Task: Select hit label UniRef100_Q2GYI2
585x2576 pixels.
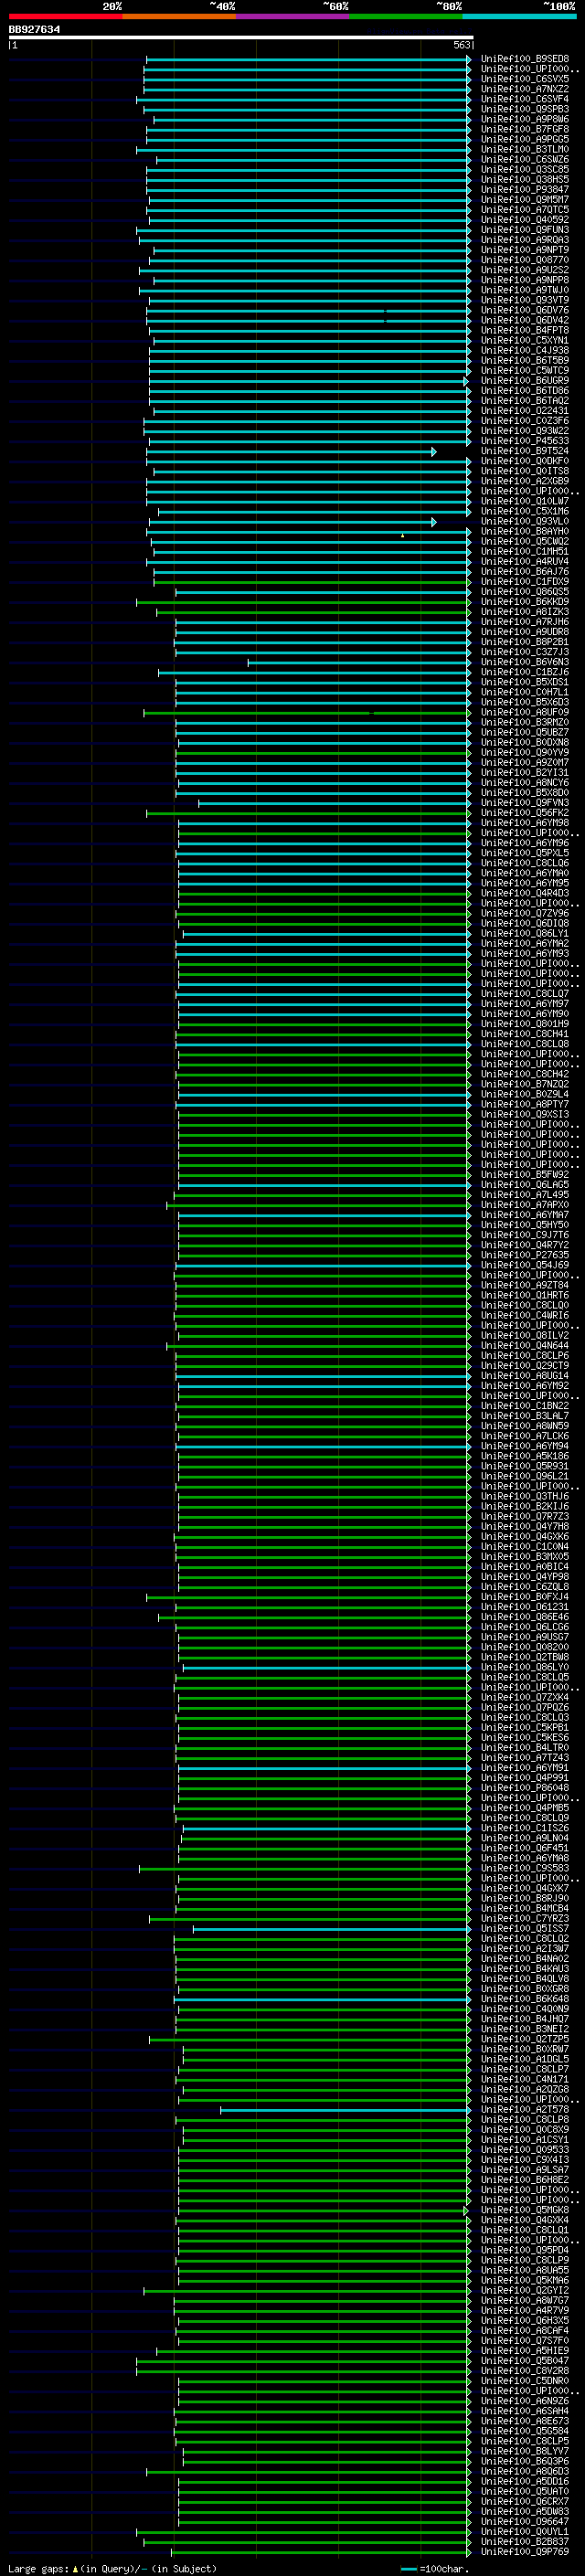Action: coord(524,2290)
